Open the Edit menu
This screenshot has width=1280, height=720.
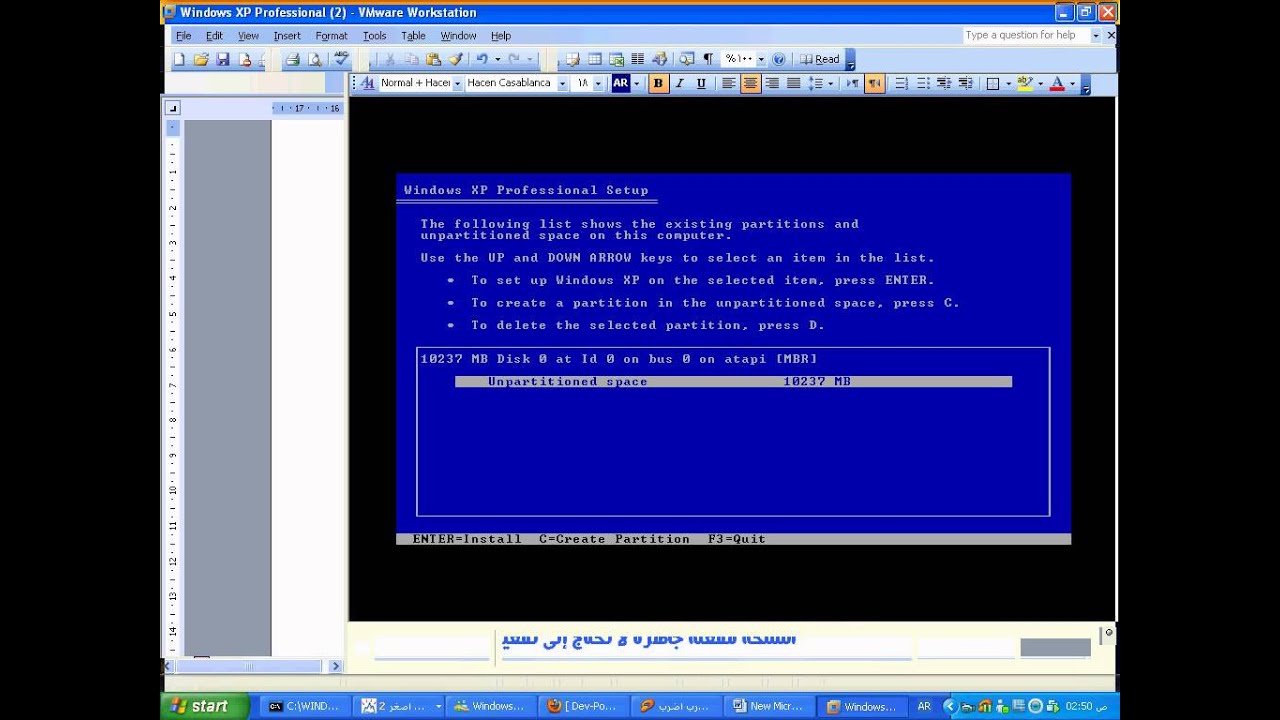[x=215, y=36]
